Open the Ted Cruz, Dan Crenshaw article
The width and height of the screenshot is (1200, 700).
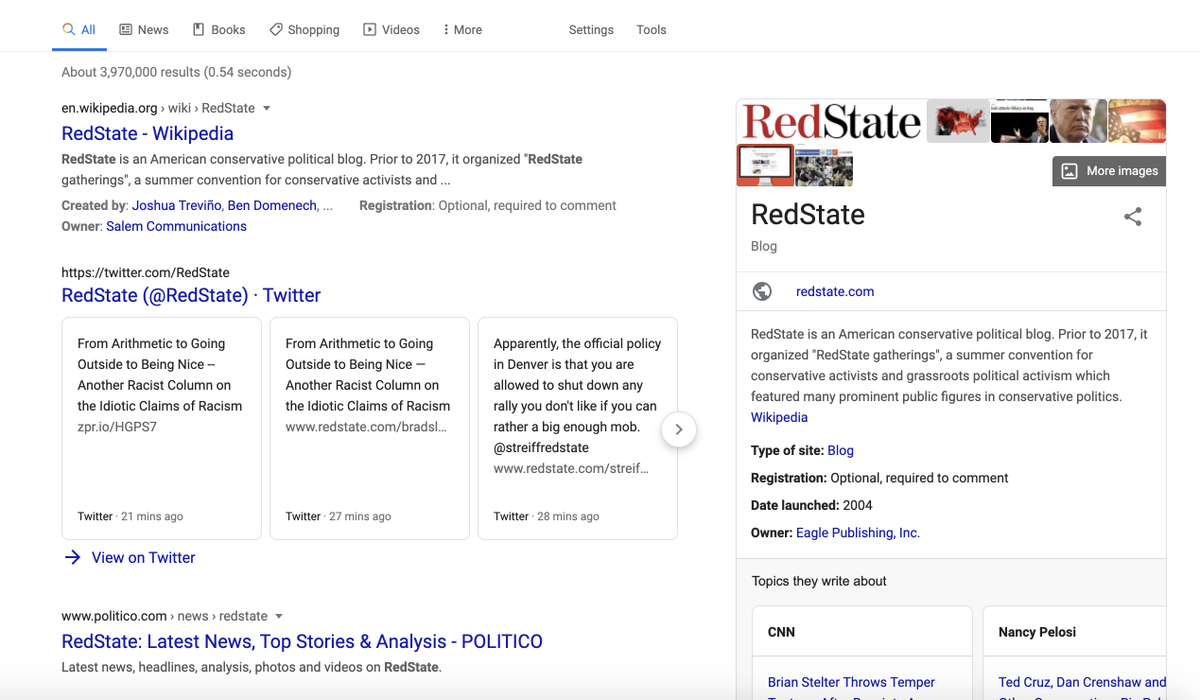click(1082, 682)
